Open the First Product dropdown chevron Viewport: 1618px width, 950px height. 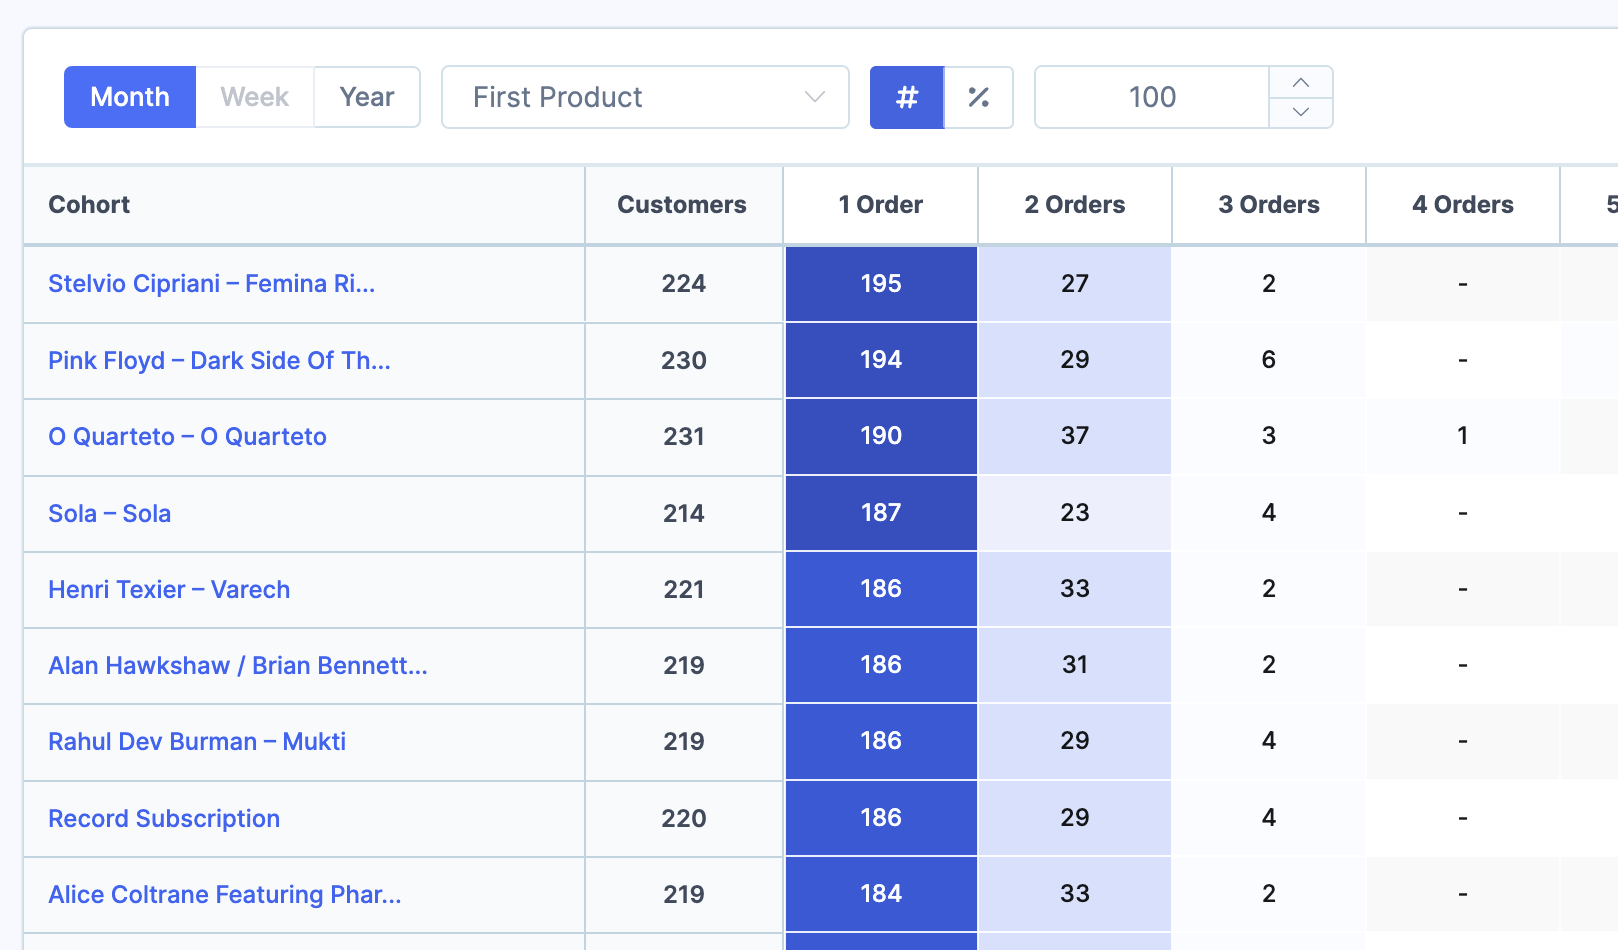pos(814,97)
